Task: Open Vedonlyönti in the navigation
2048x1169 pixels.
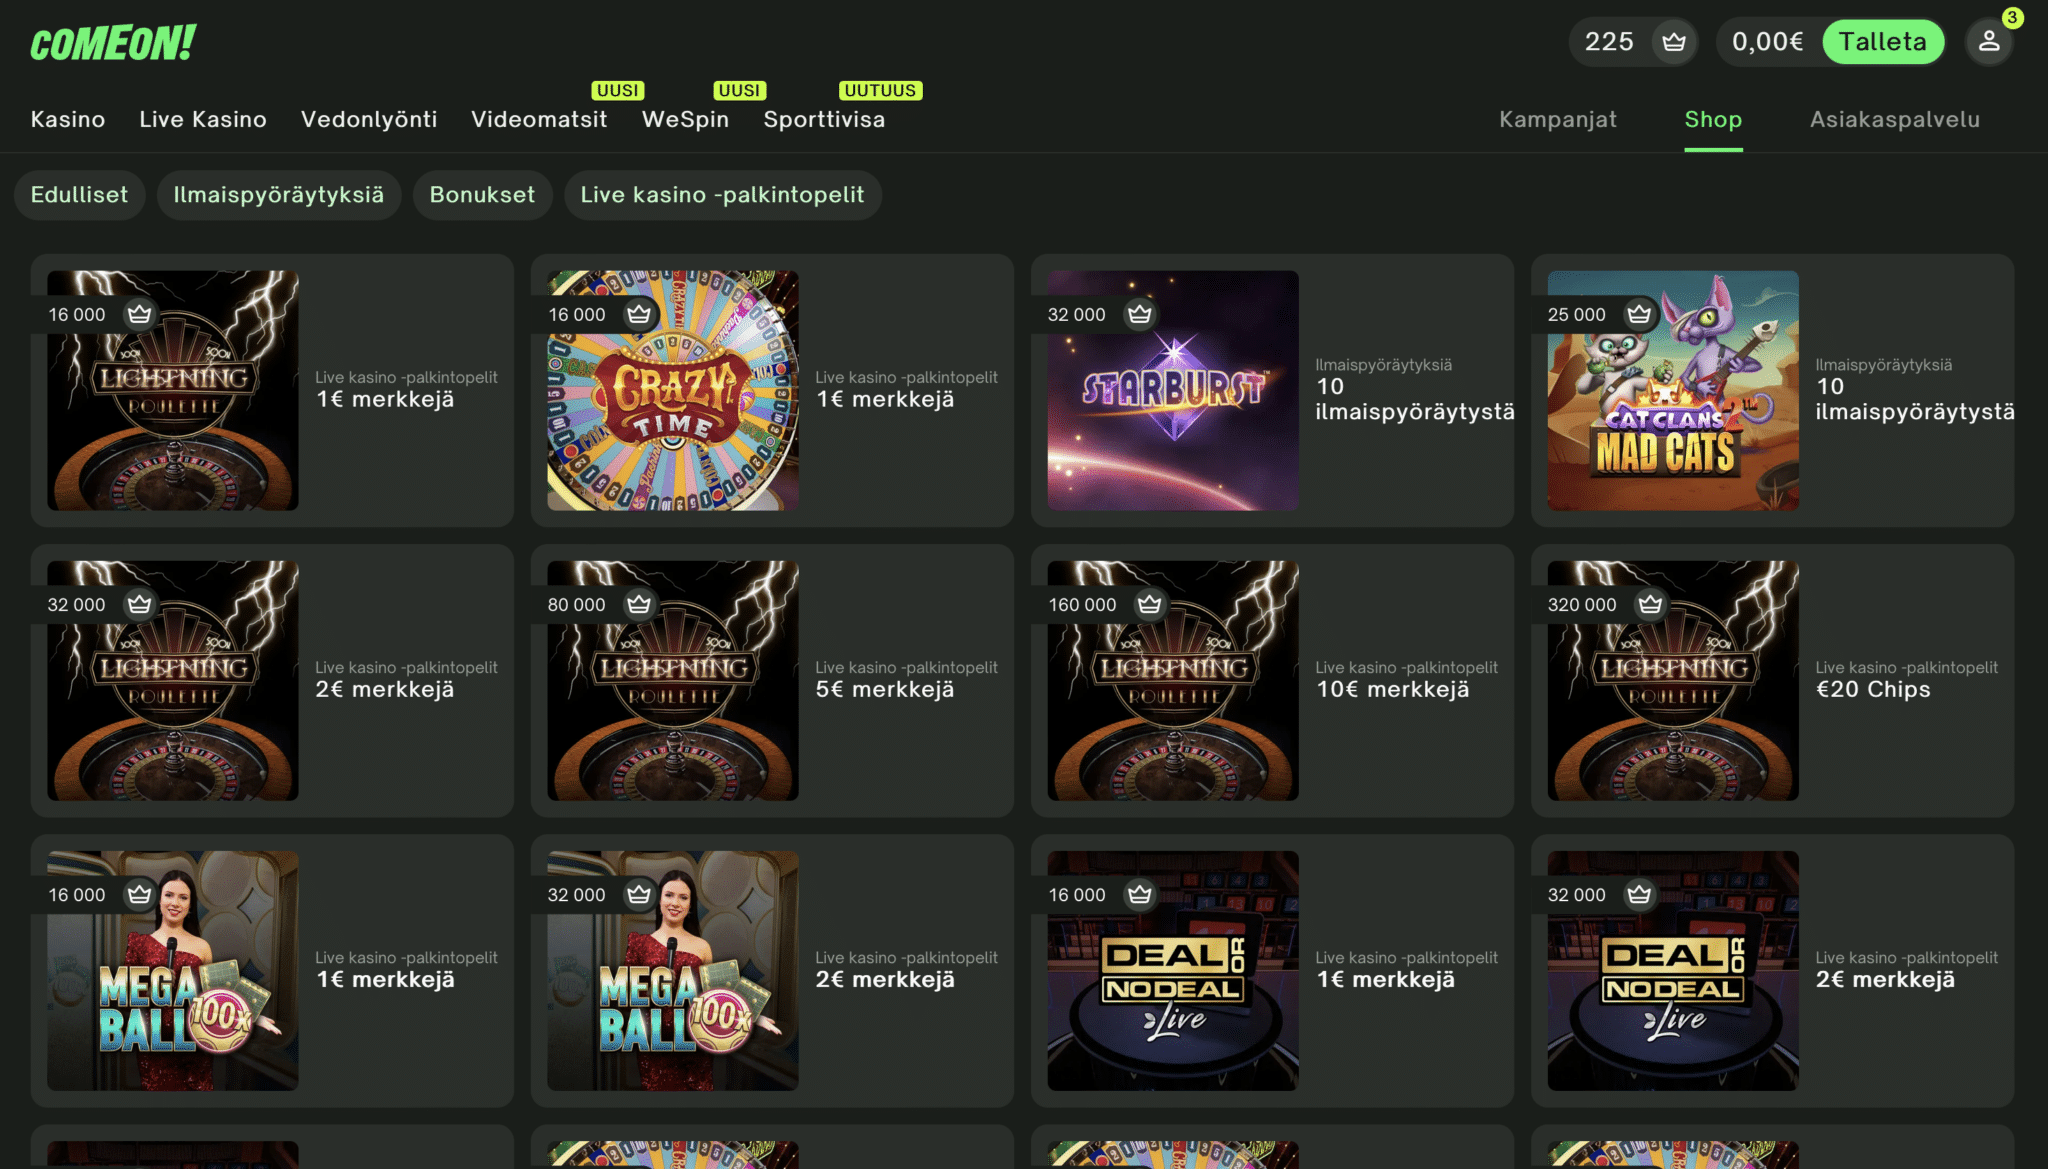Action: click(369, 119)
